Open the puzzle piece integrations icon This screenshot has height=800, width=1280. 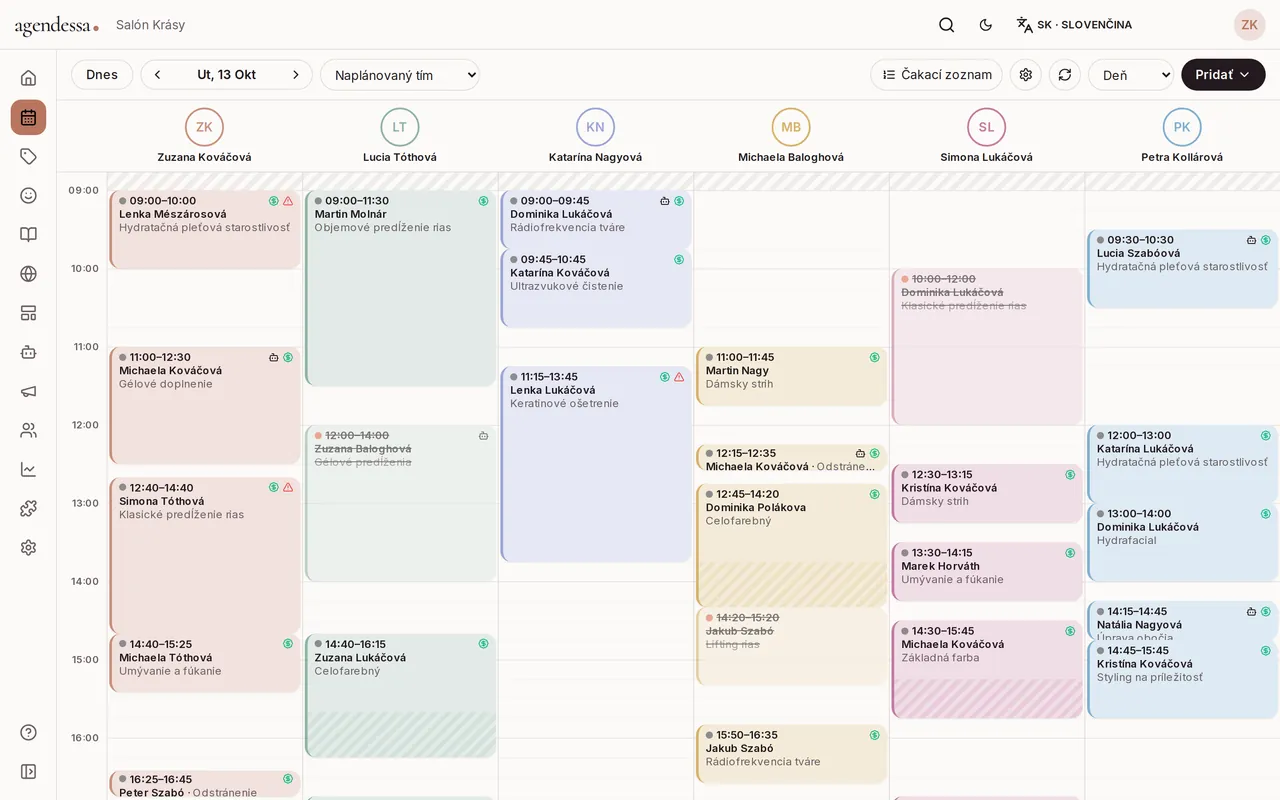point(28,508)
